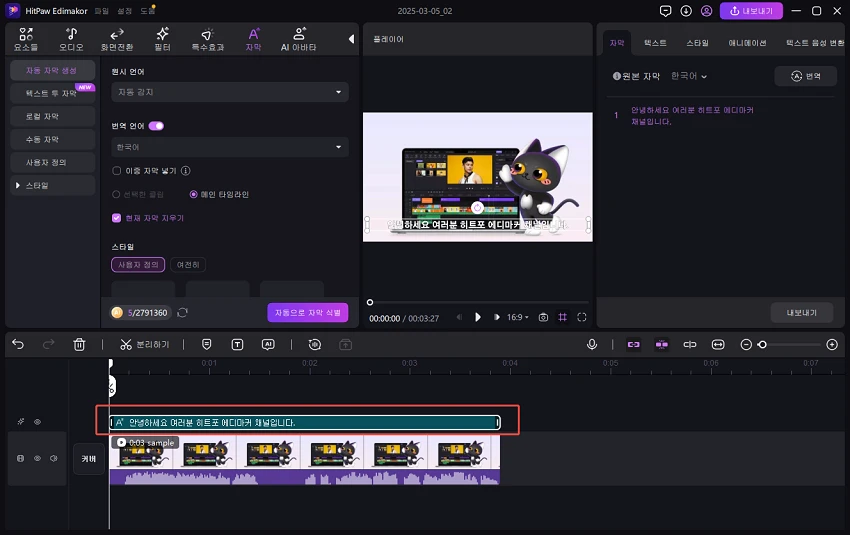850x535 pixels.
Task: Step to previous frame in player
Action: point(459,317)
